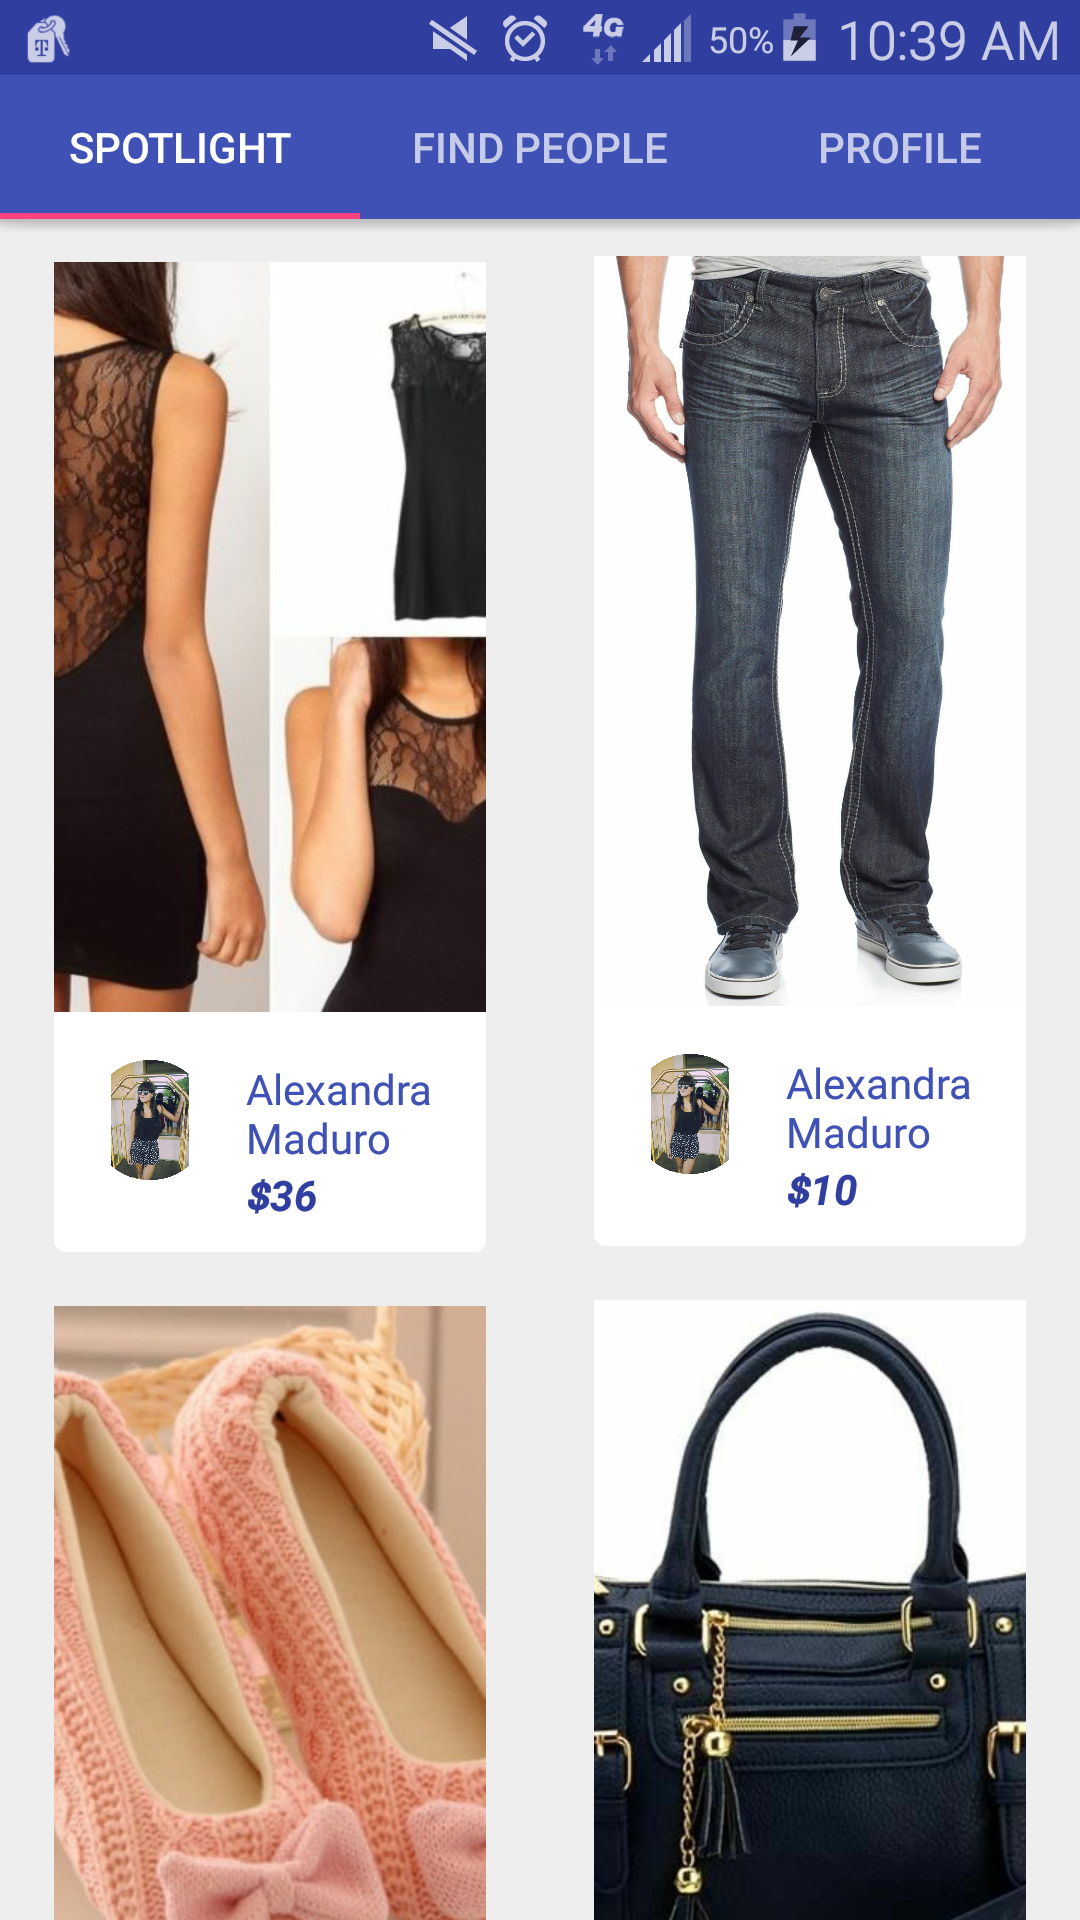Image resolution: width=1080 pixels, height=1920 pixels.
Task: Open the pink knitted slippers photo
Action: (270, 1612)
